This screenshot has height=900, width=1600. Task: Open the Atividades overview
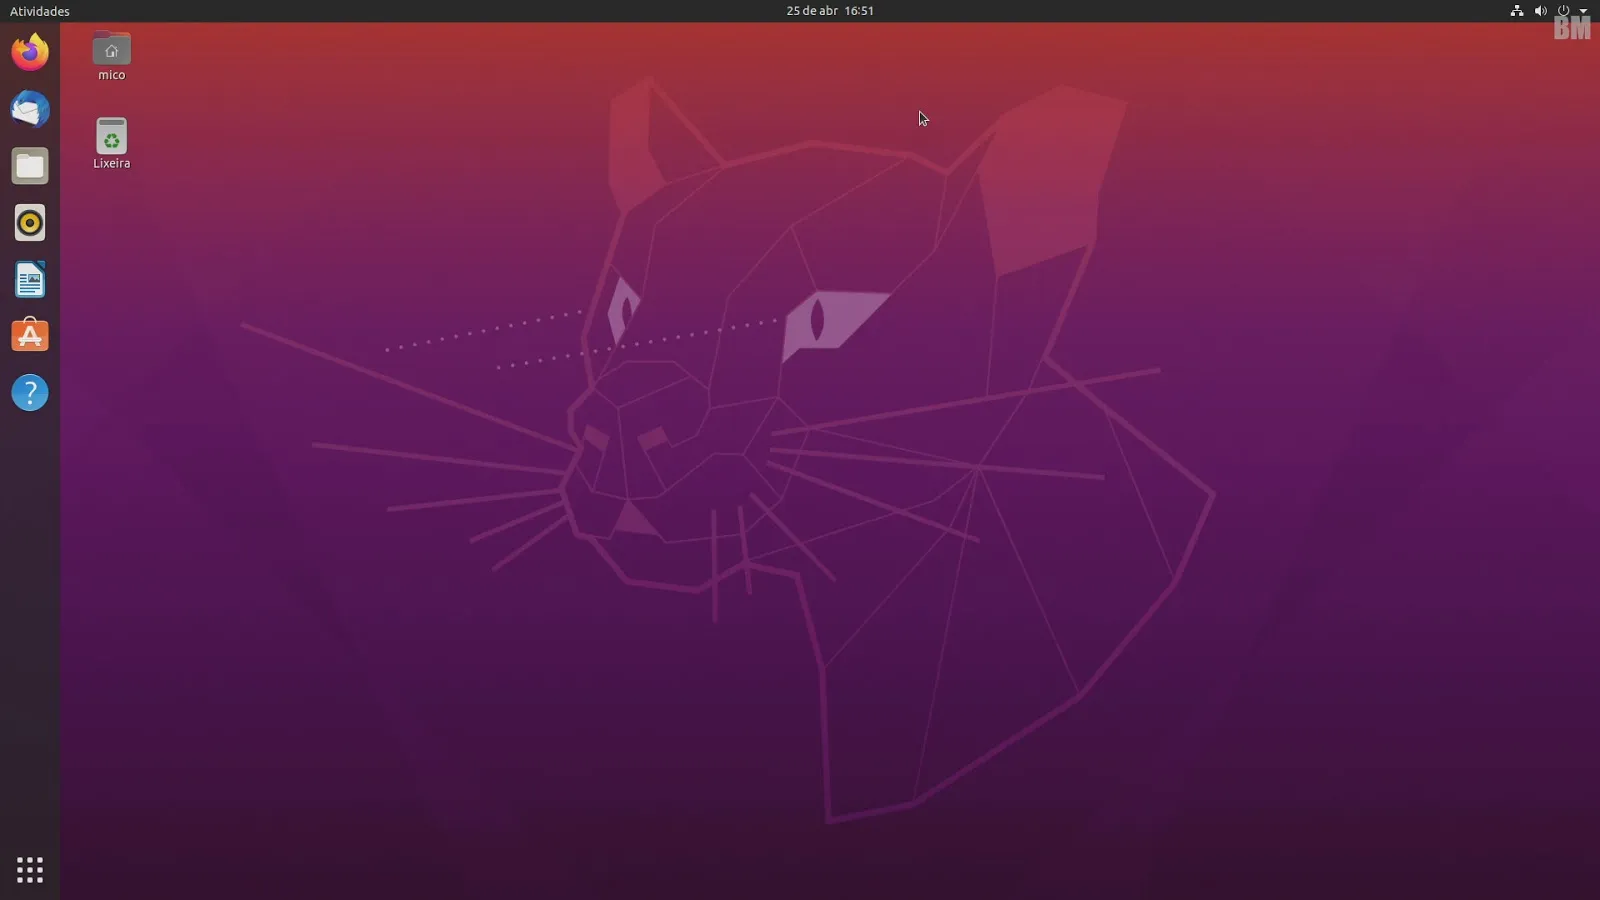tap(38, 11)
